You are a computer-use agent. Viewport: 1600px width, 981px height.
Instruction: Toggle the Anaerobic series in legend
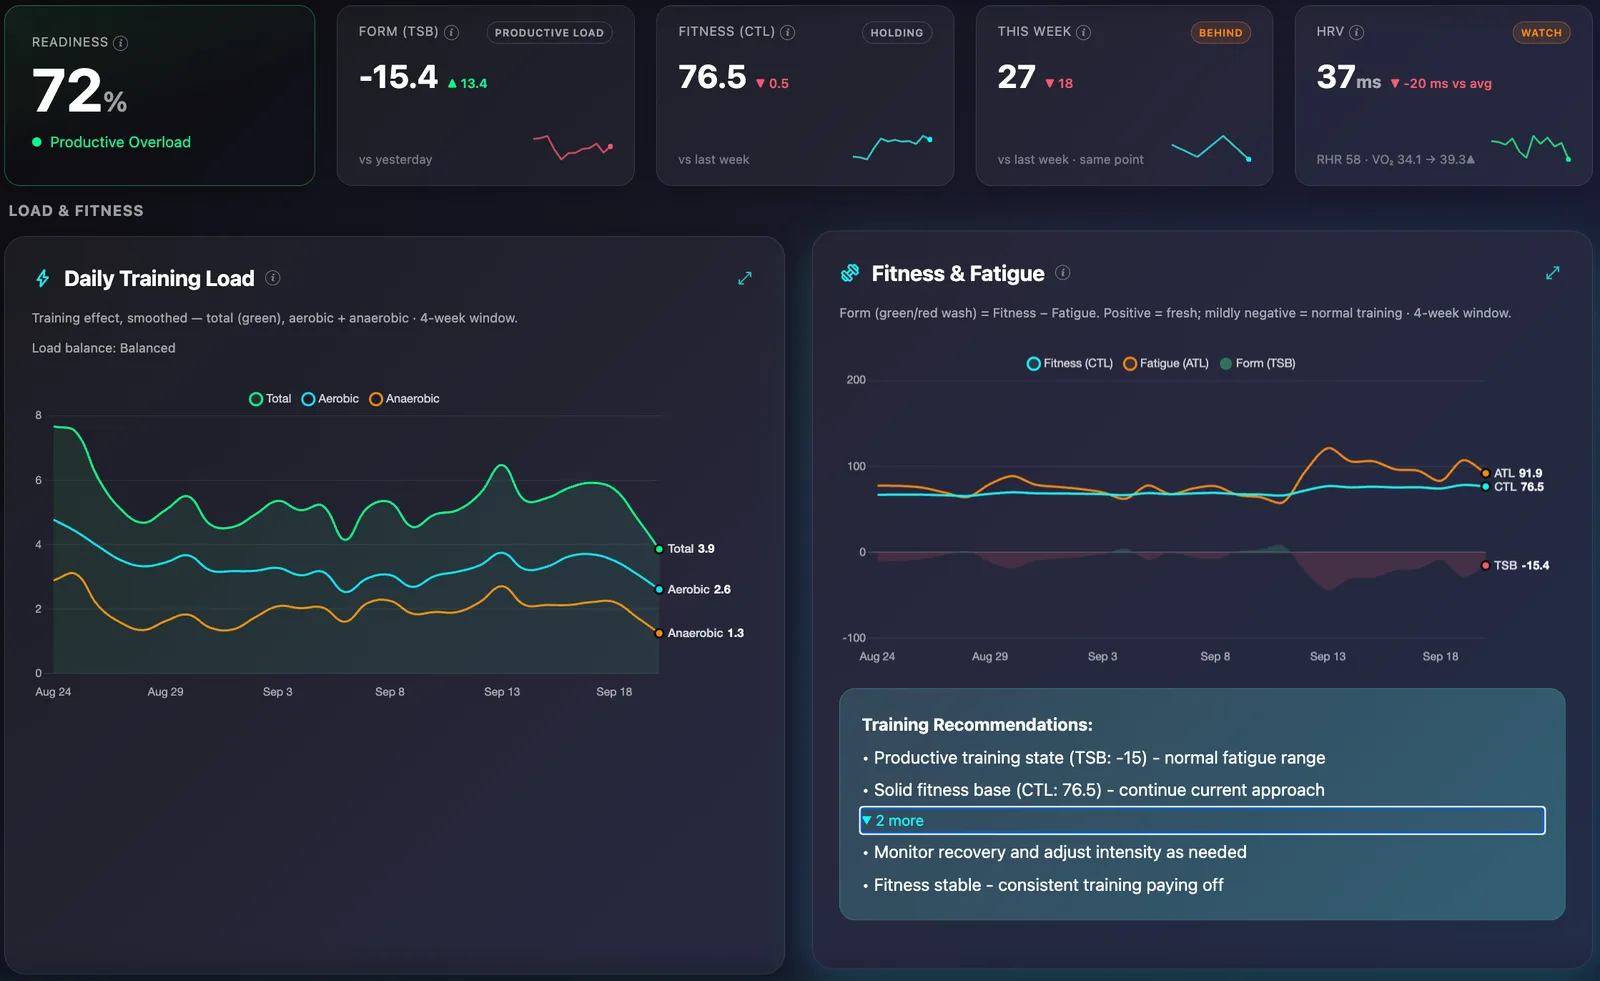(404, 399)
